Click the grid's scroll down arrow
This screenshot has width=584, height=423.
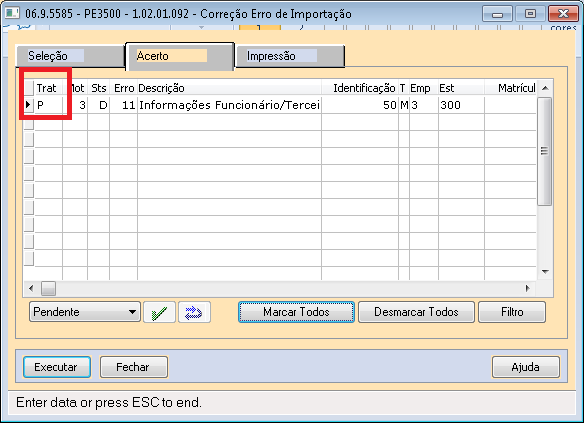tap(545, 272)
